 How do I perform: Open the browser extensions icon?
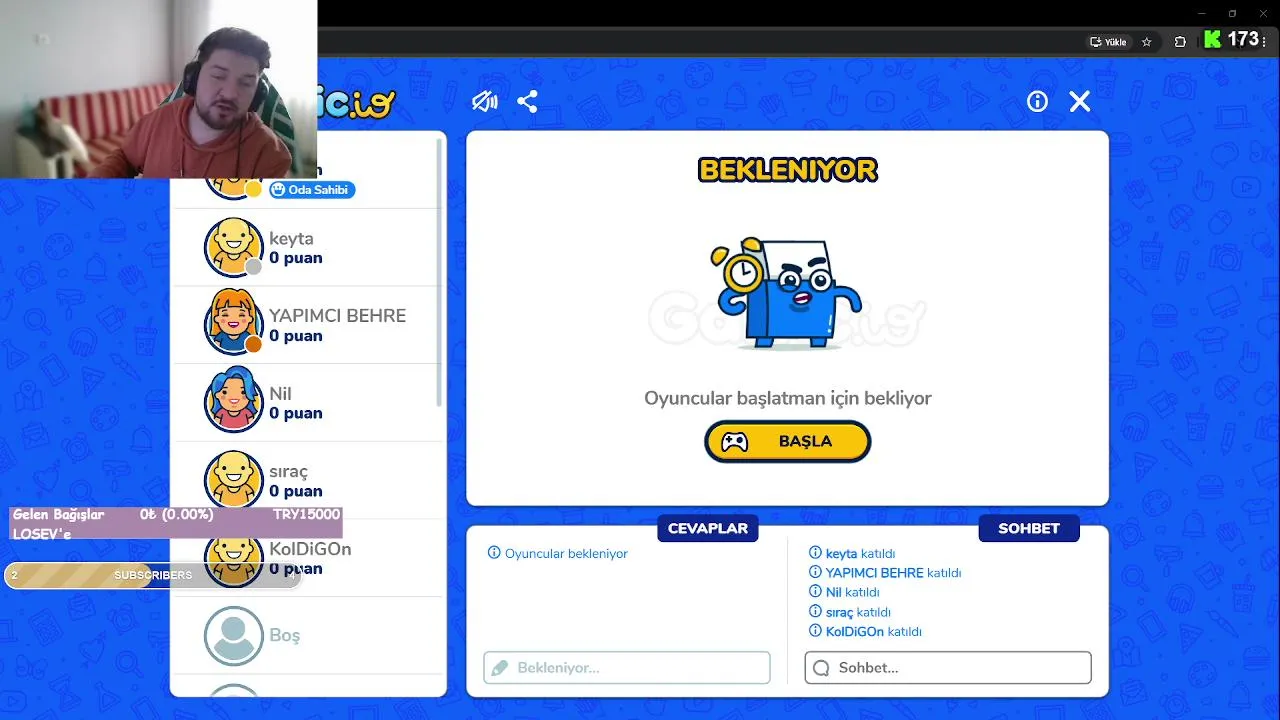tap(1180, 42)
